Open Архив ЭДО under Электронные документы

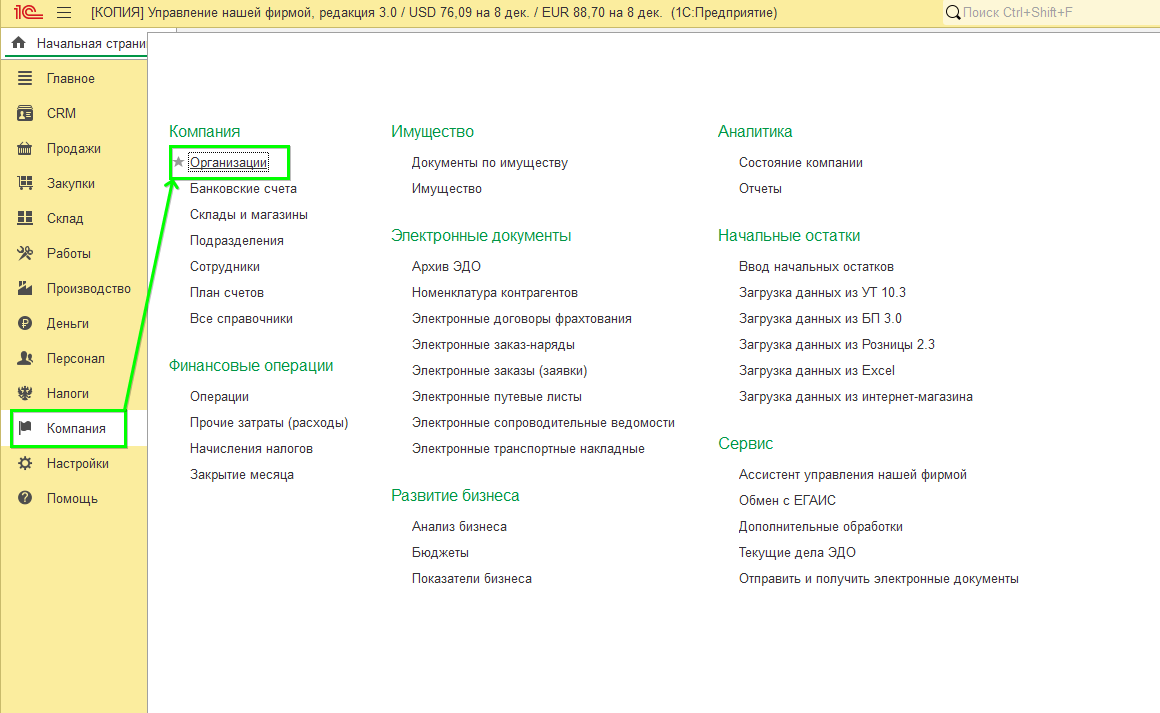pos(446,267)
